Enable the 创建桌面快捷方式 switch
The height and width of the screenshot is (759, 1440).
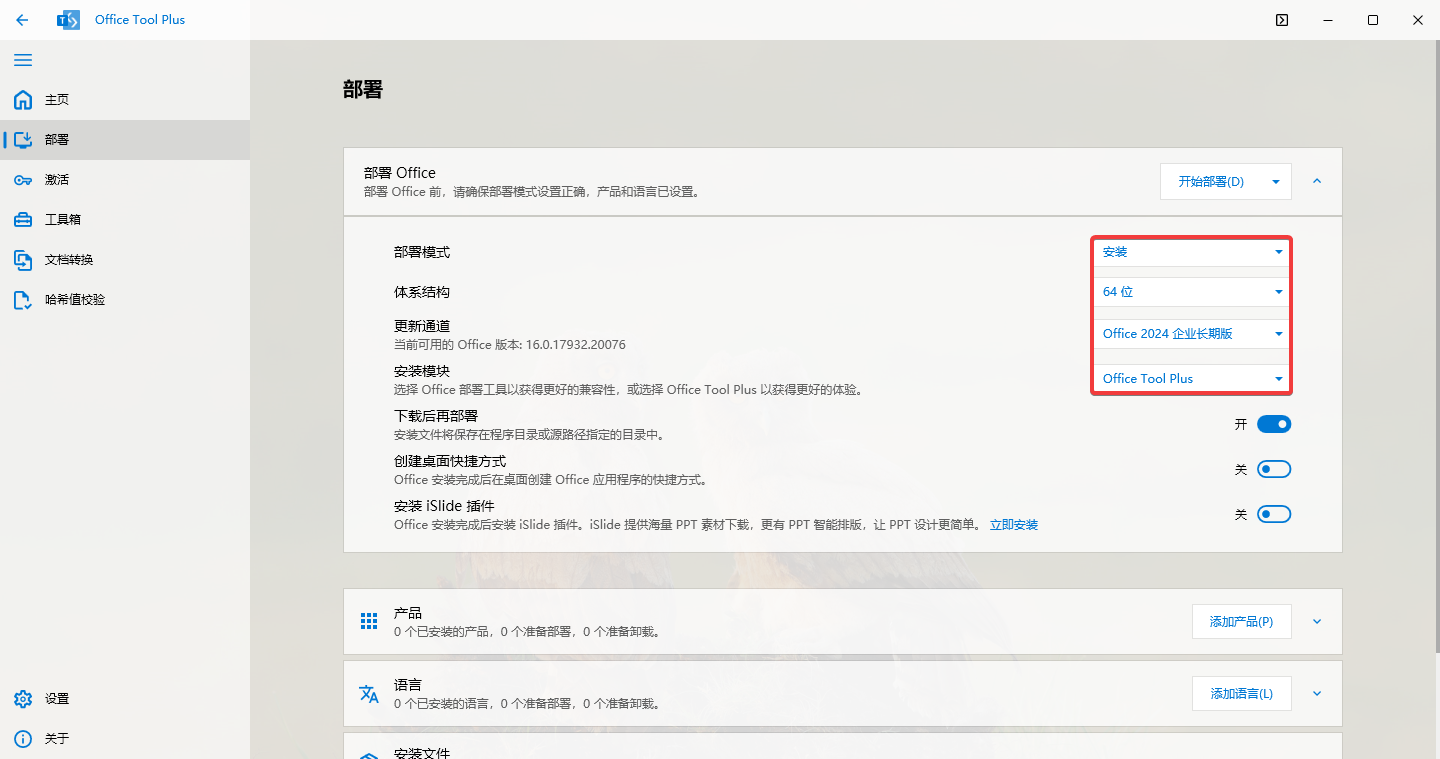(1274, 468)
